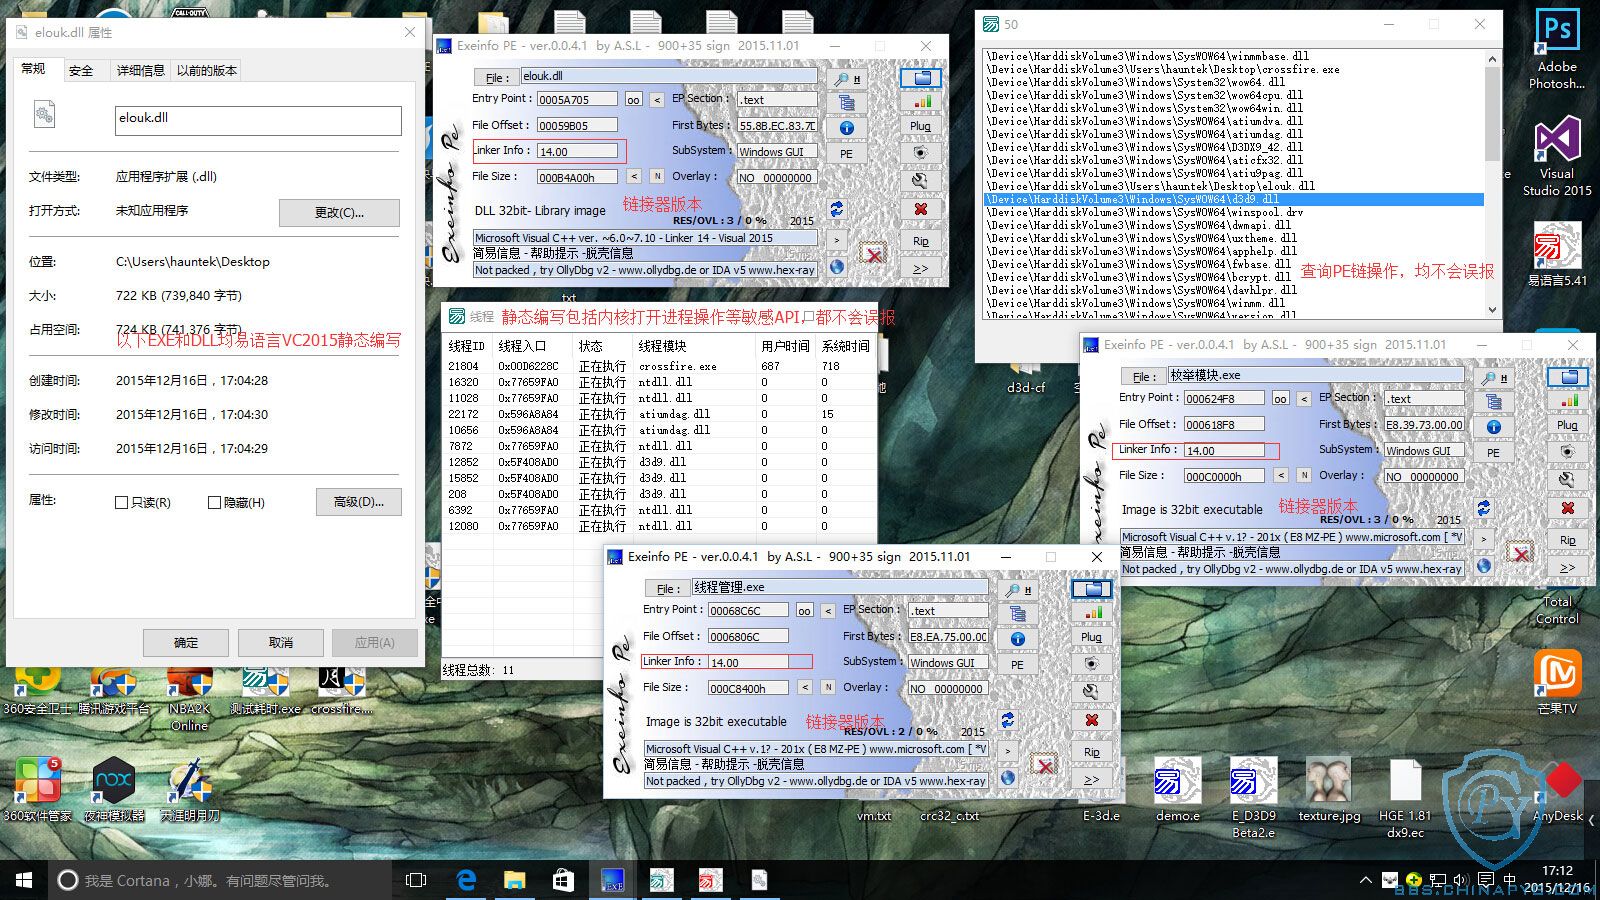1600x900 pixels.
Task: Open File Explorer from taskbar
Action: coord(514,880)
